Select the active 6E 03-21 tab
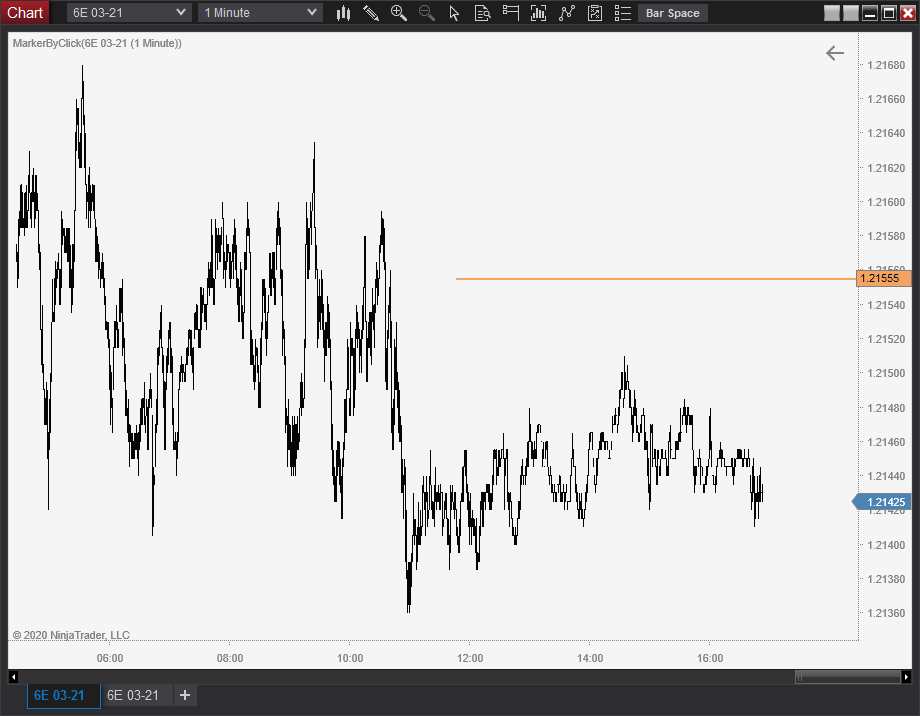 pyautogui.click(x=63, y=695)
